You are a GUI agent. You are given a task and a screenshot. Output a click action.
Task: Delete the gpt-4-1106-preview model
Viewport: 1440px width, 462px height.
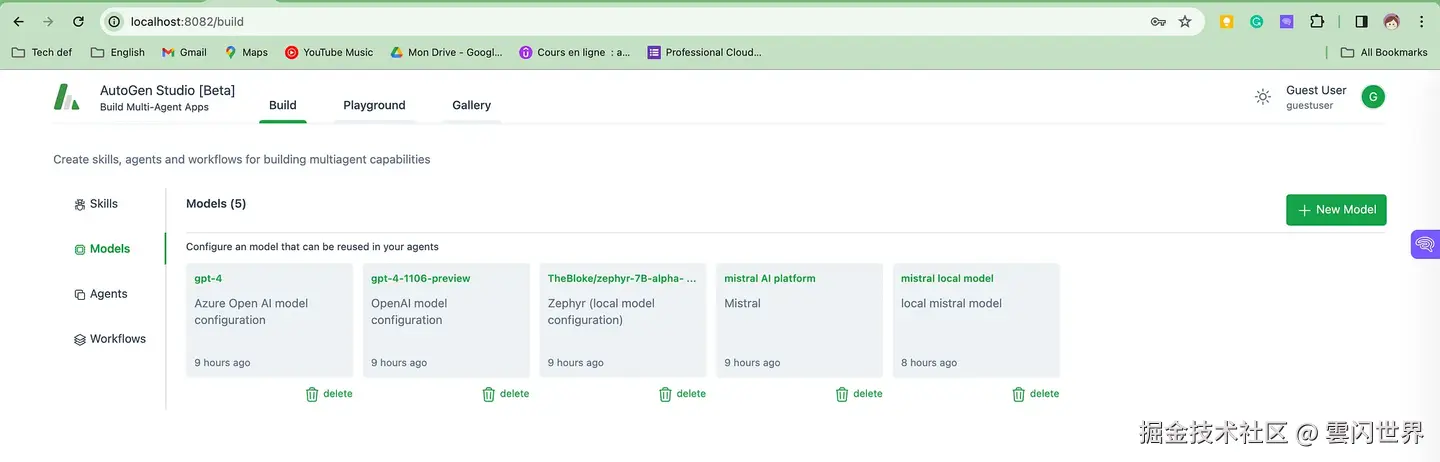click(505, 394)
